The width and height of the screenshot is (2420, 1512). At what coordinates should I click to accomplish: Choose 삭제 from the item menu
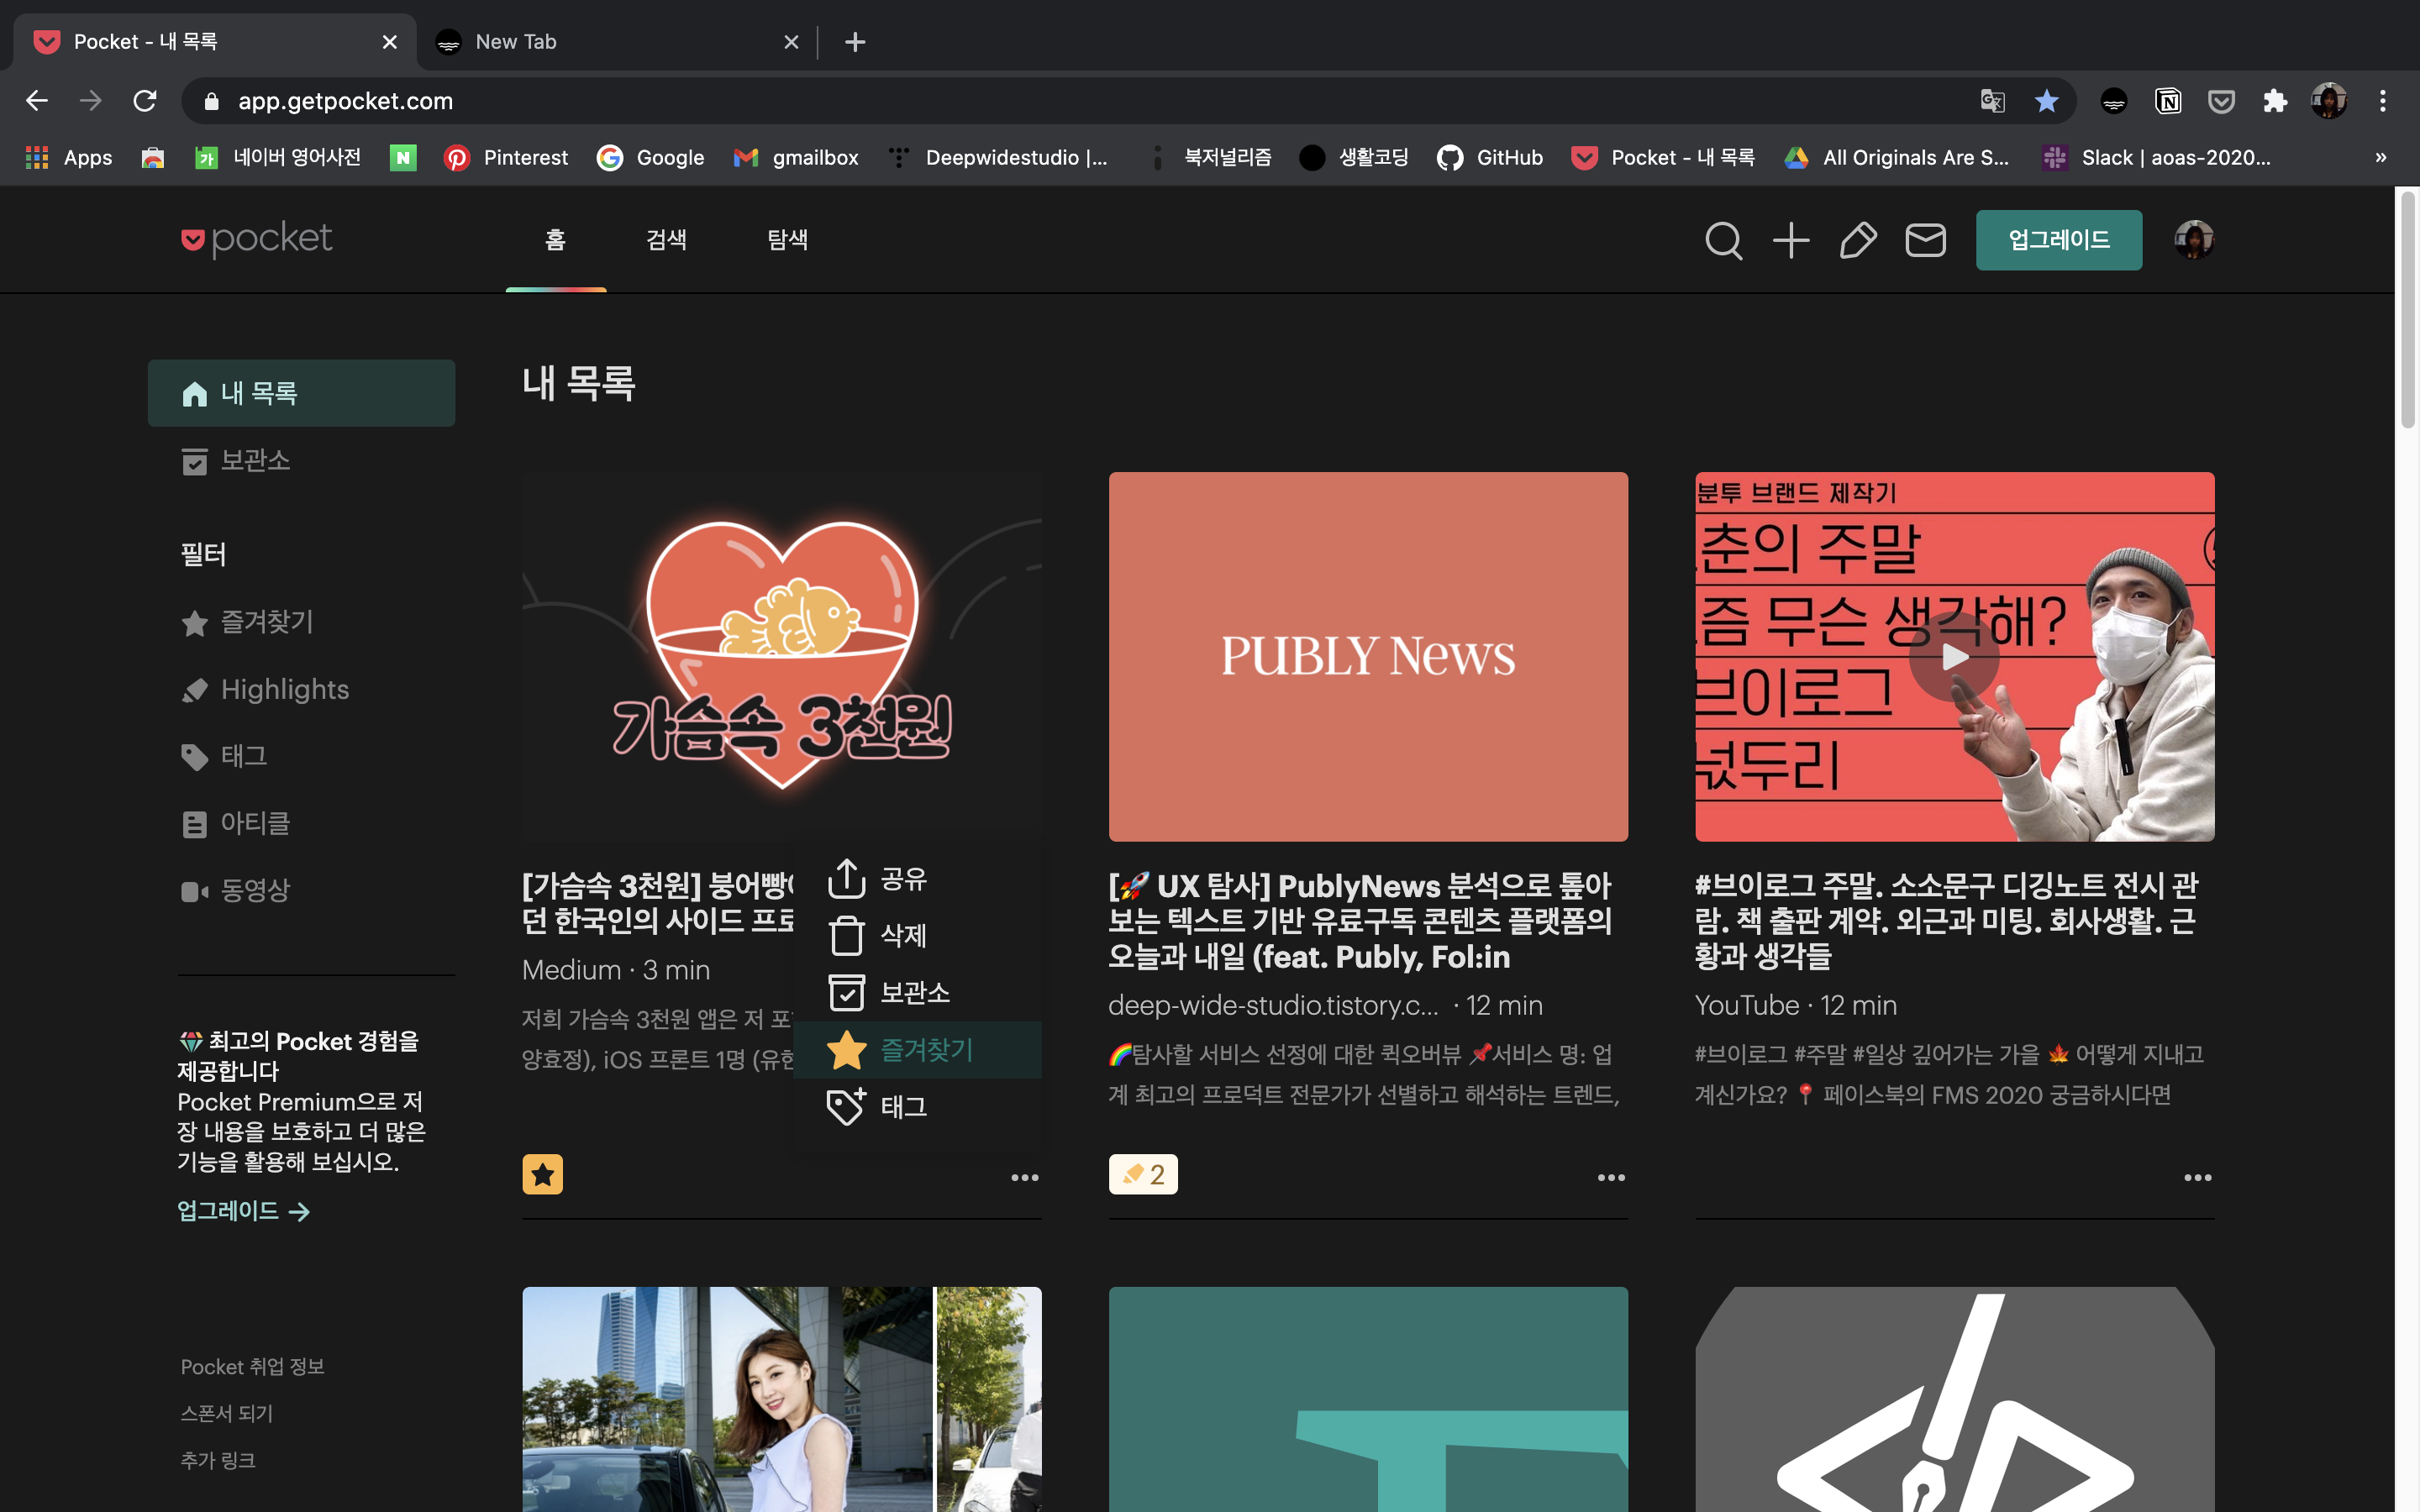pyautogui.click(x=917, y=935)
